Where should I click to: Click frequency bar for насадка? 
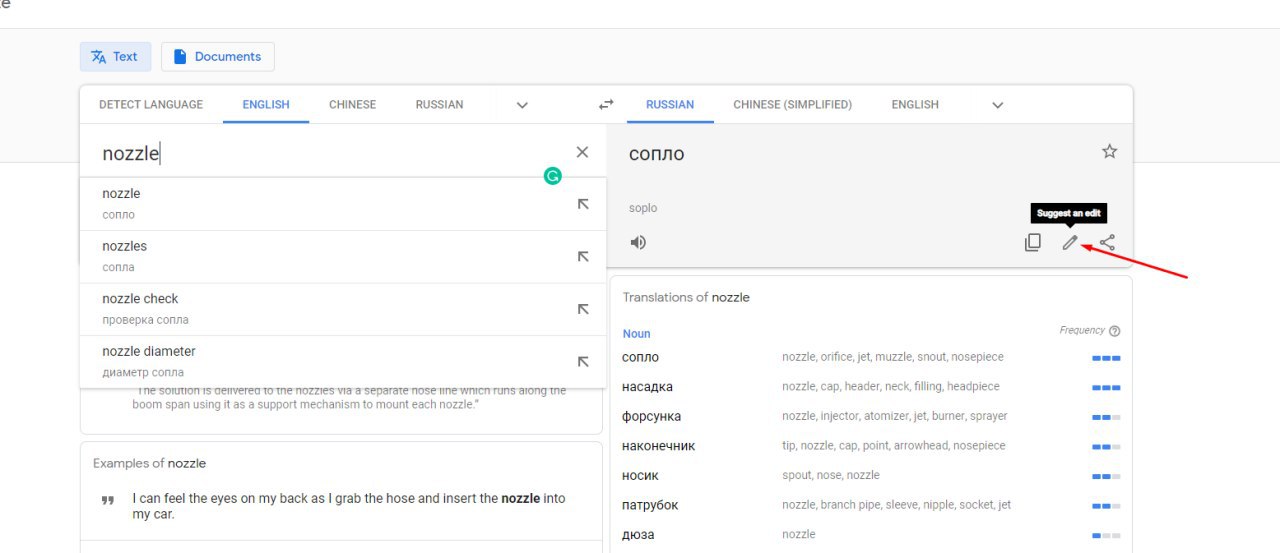(x=1106, y=387)
